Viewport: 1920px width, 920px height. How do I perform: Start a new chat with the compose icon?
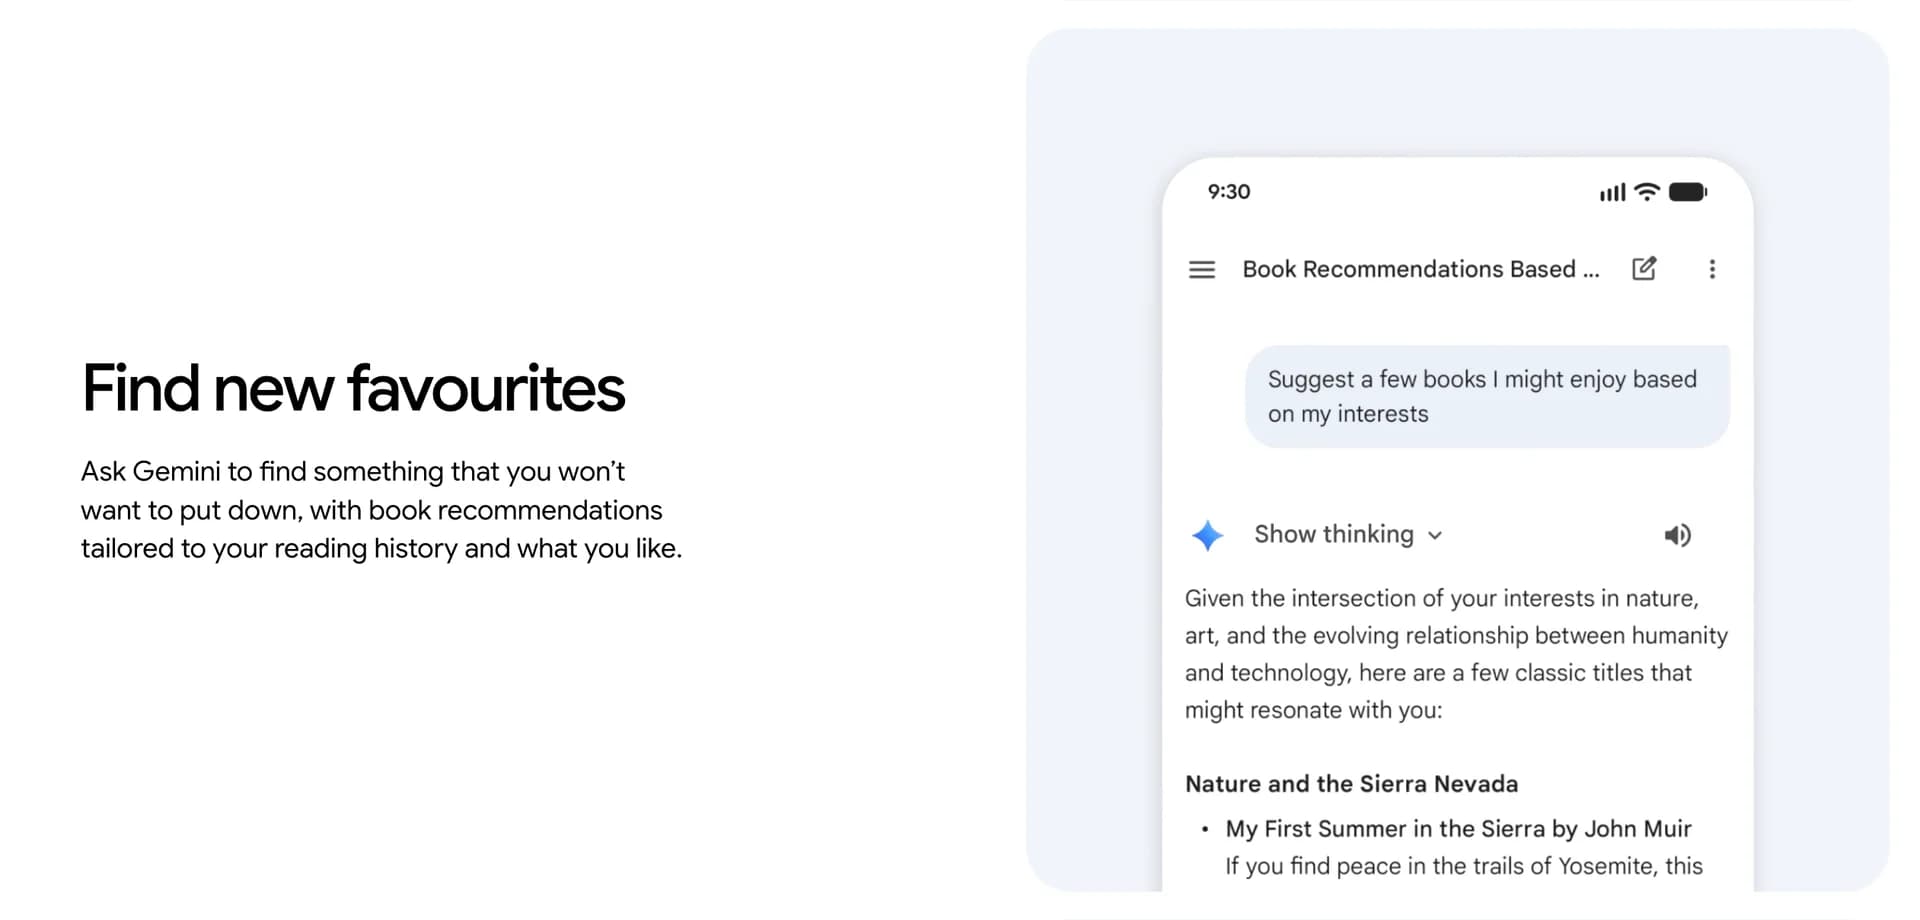pyautogui.click(x=1645, y=268)
